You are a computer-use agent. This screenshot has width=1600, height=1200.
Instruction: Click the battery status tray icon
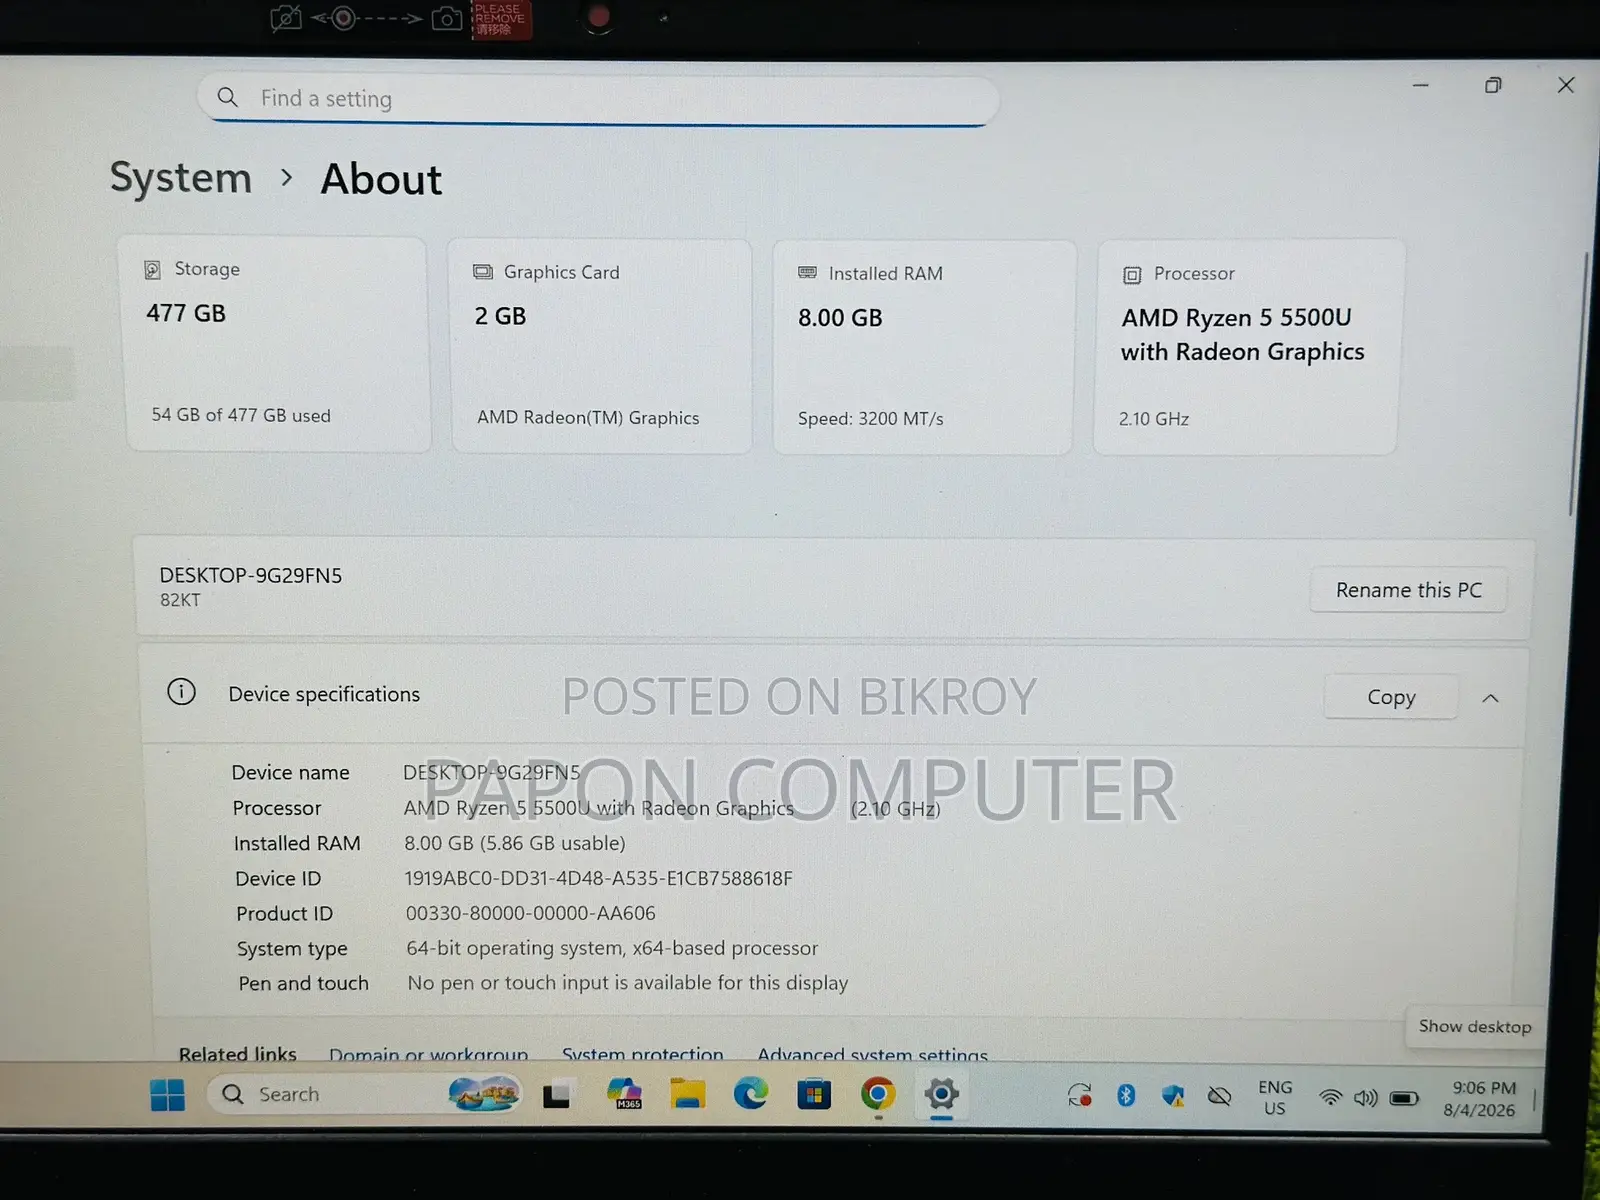pyautogui.click(x=1404, y=1098)
